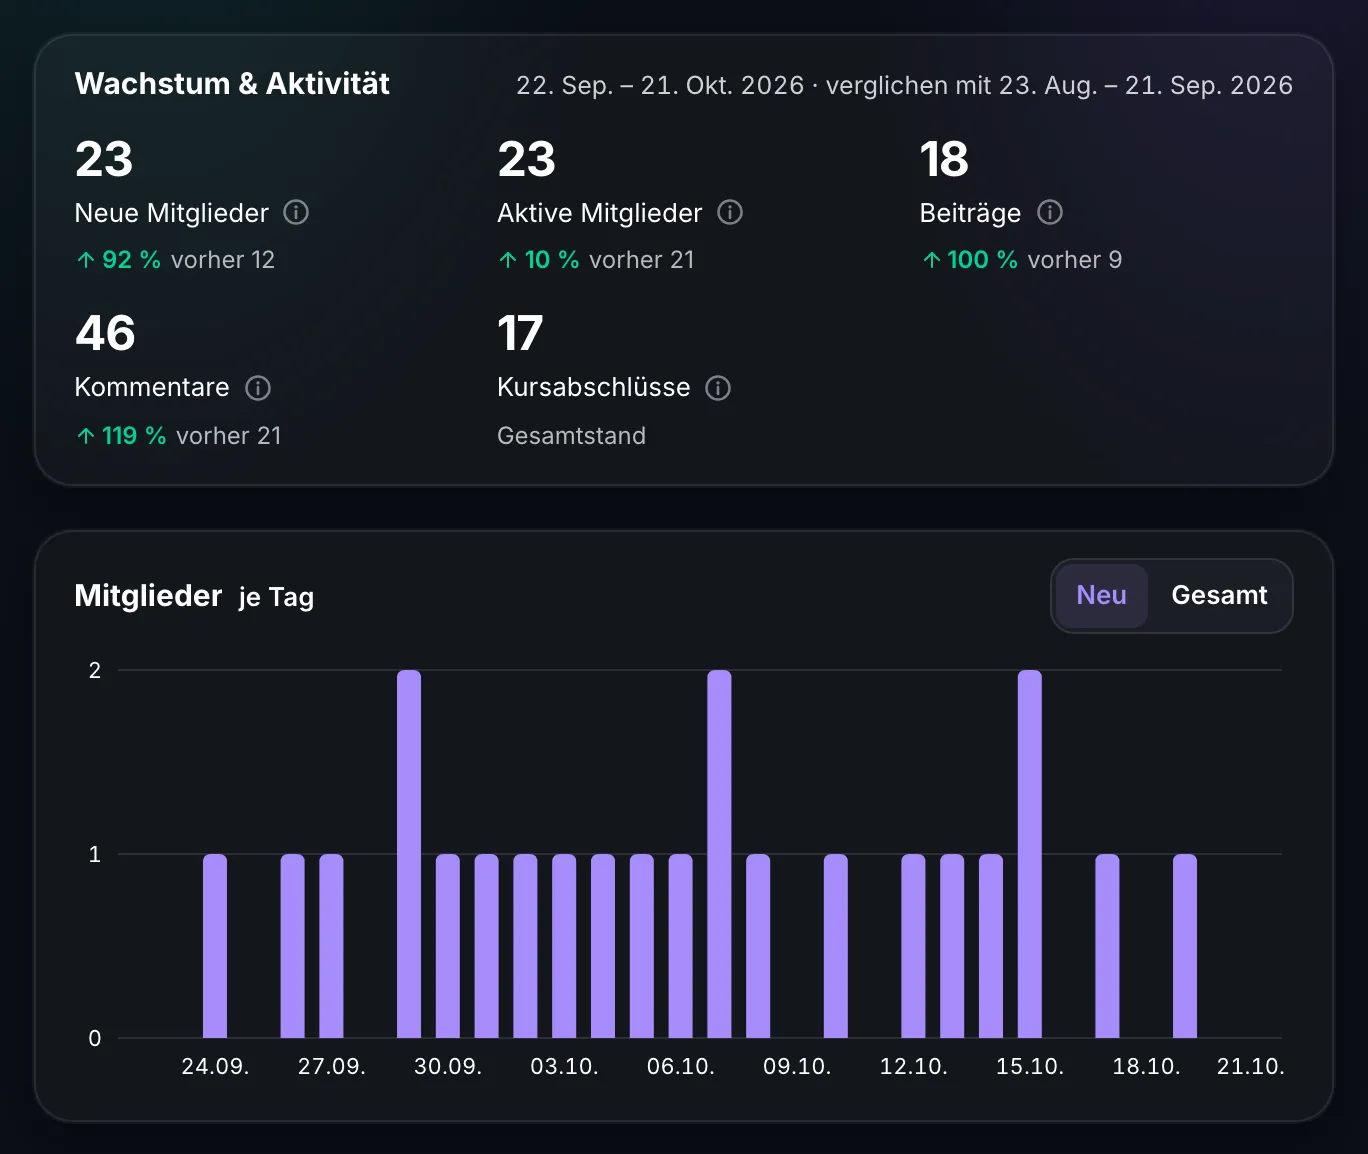The height and width of the screenshot is (1154, 1368).
Task: Open info icon next to Neue Mitglieder
Action: [x=296, y=212]
